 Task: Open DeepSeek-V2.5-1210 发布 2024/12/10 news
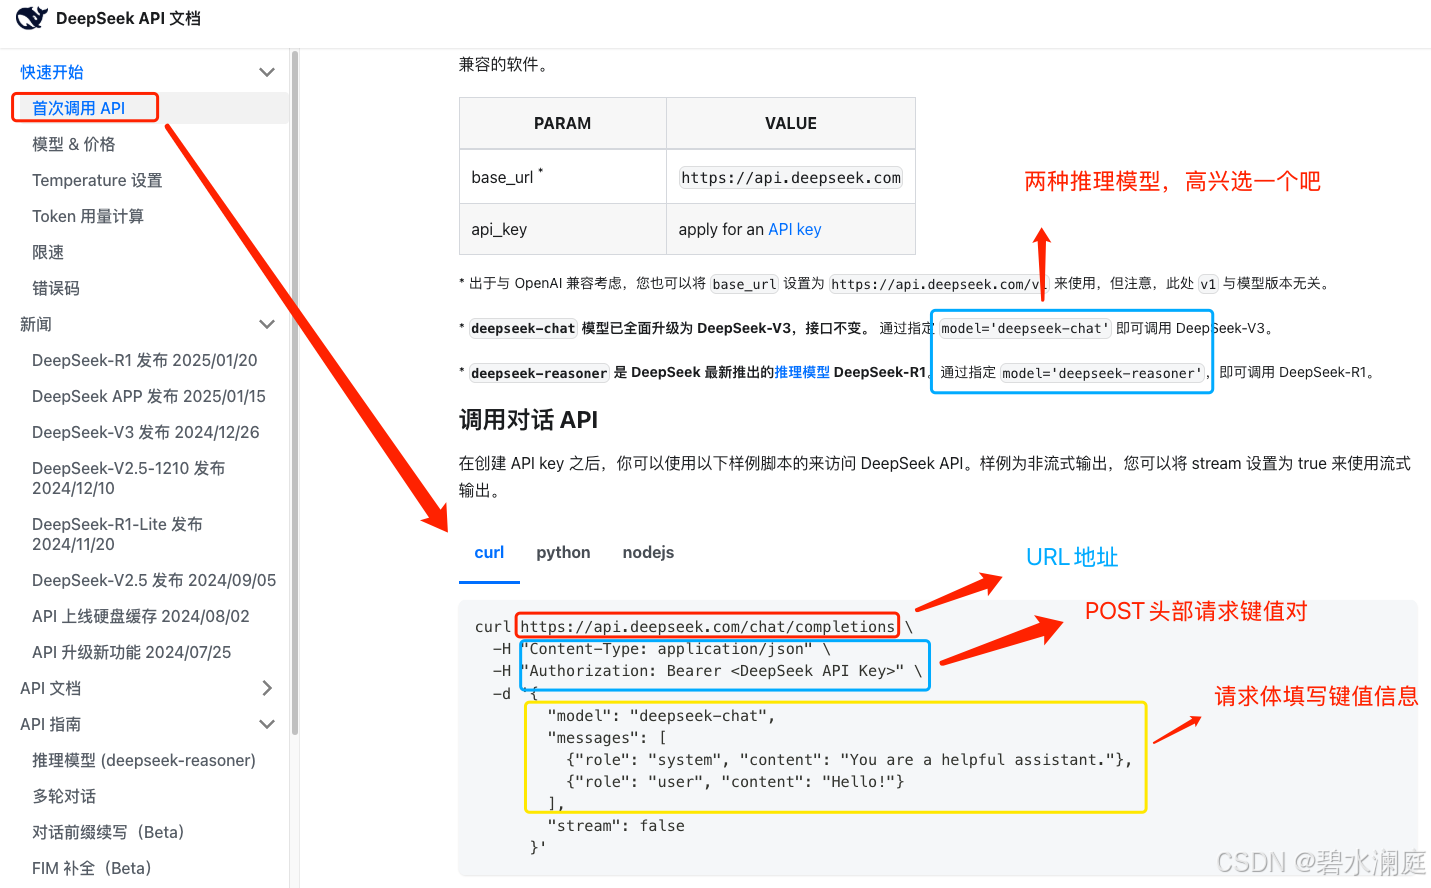[x=129, y=478]
